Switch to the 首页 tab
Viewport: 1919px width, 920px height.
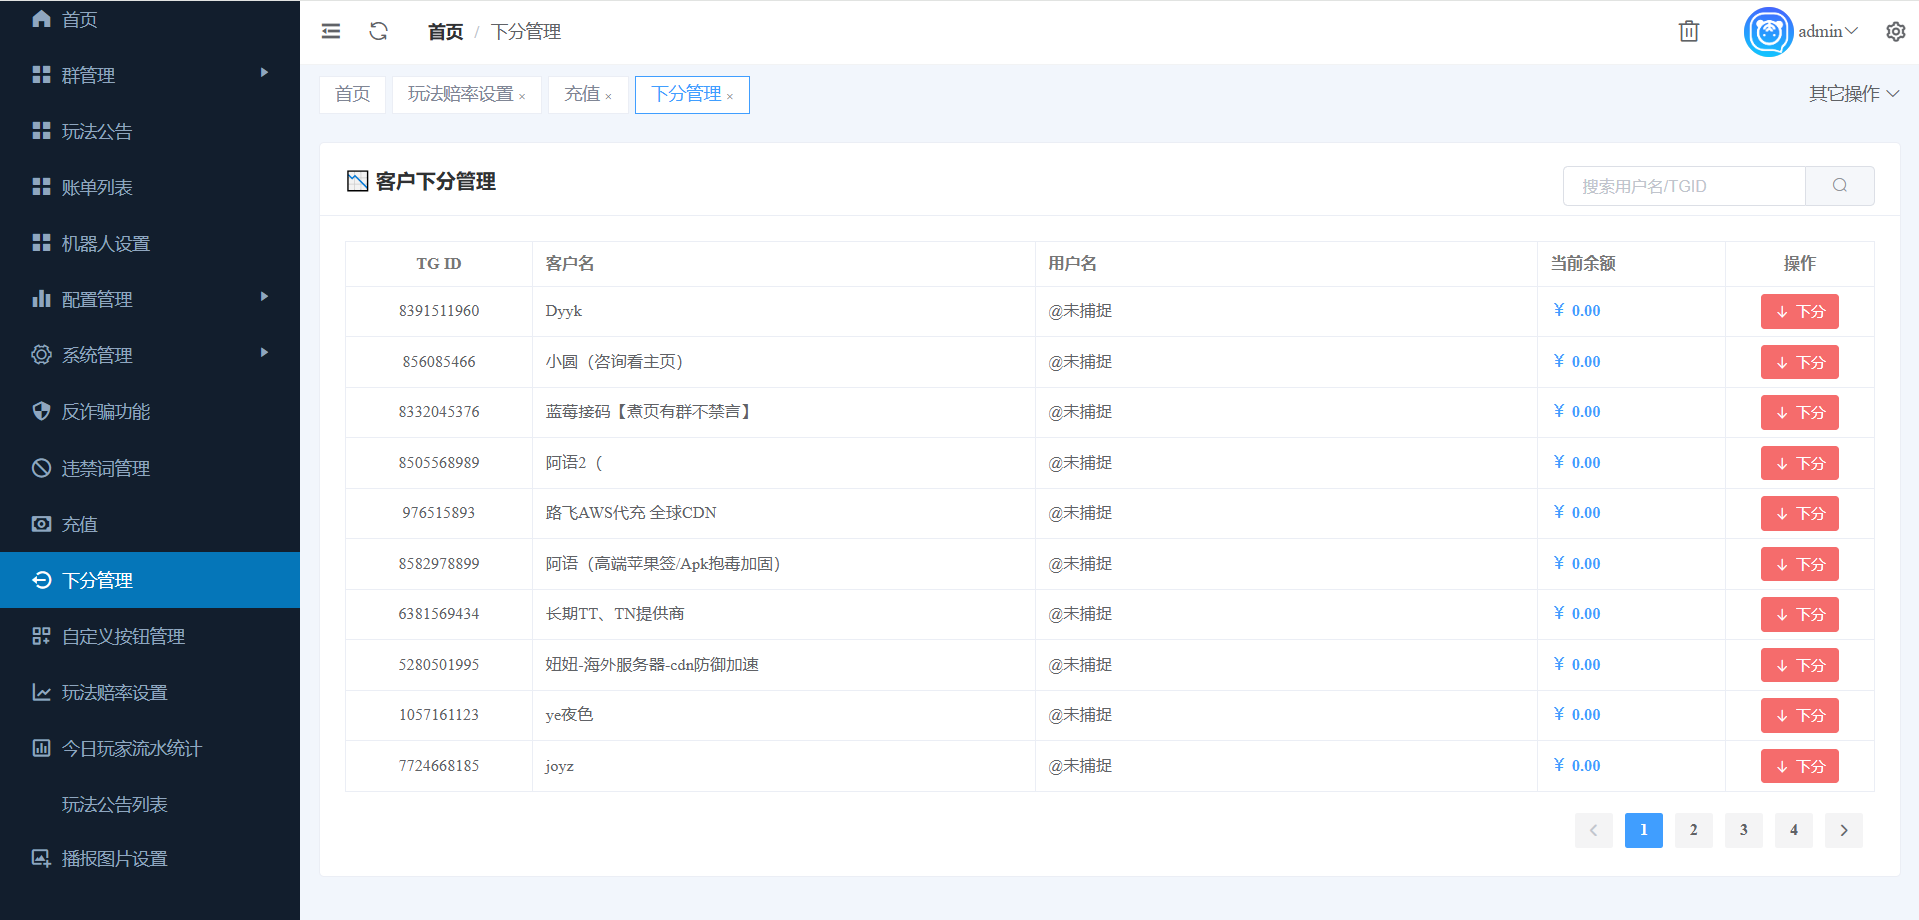(352, 95)
